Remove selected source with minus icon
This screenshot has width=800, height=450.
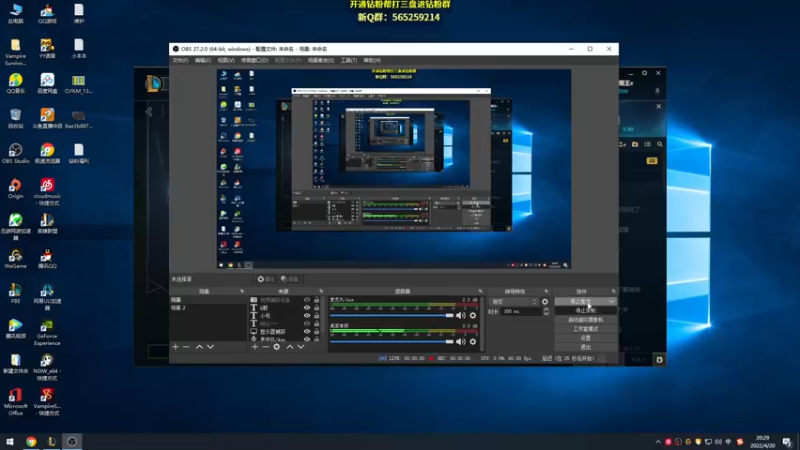[265, 347]
